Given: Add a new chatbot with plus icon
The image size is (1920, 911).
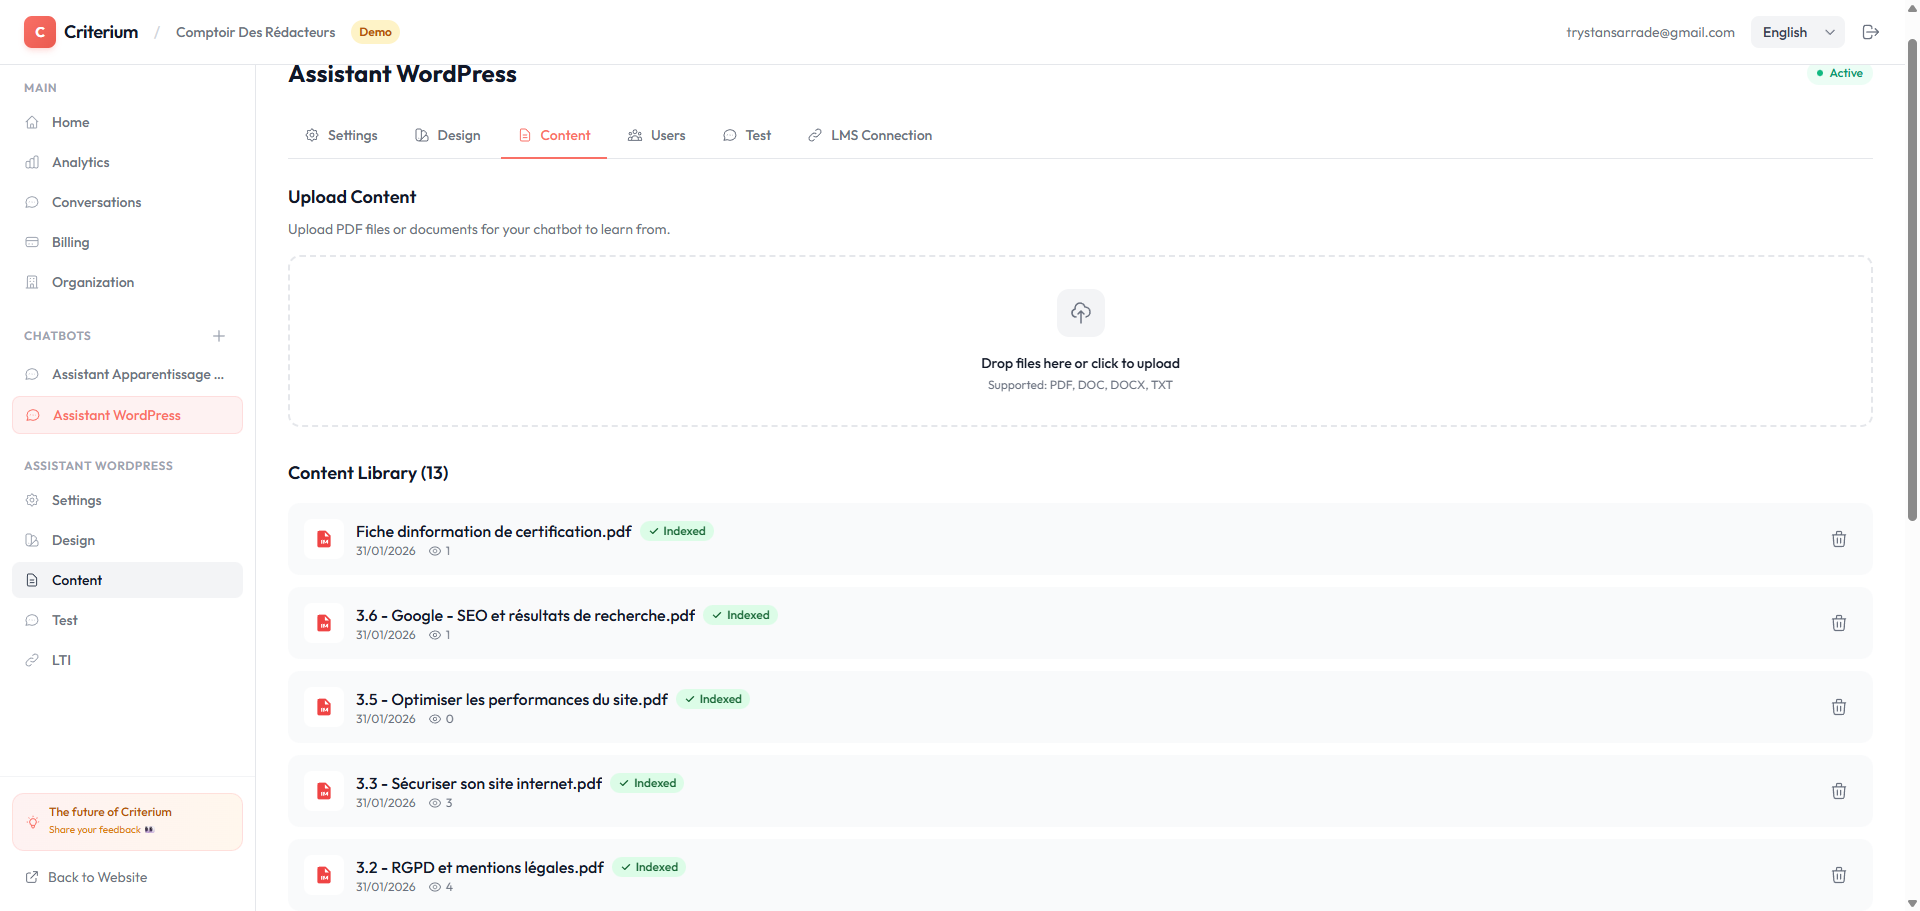Looking at the screenshot, I should click(x=219, y=336).
